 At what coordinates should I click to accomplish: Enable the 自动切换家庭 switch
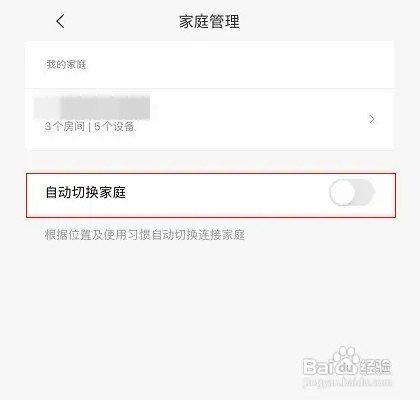pos(352,192)
